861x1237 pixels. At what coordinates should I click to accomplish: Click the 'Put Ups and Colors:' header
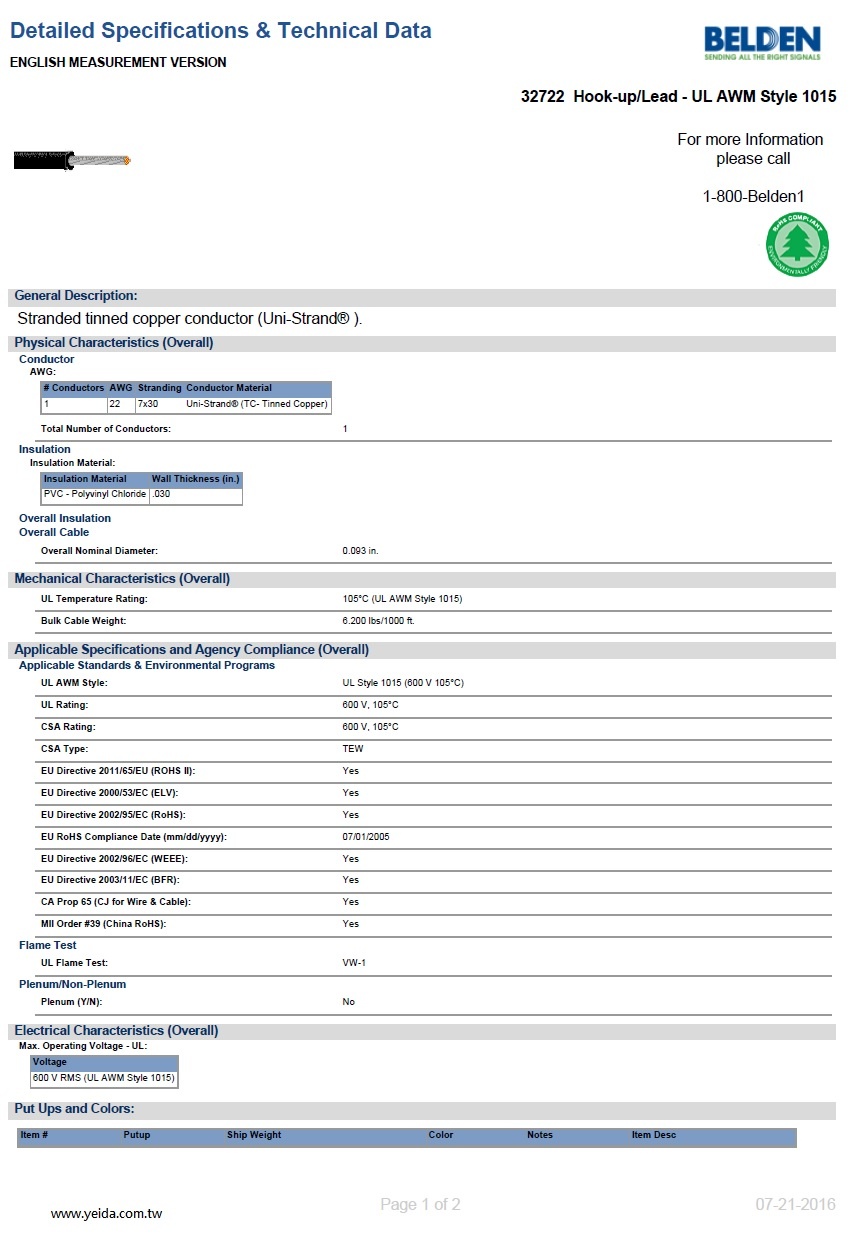[74, 1110]
